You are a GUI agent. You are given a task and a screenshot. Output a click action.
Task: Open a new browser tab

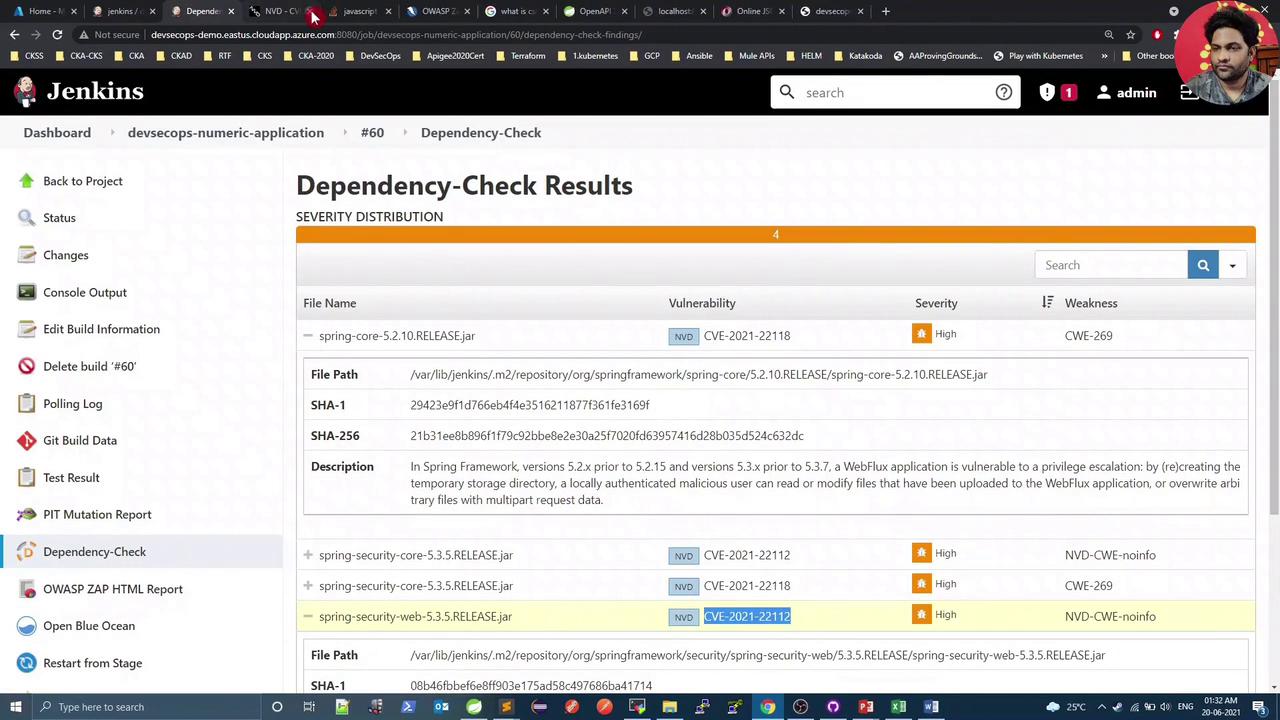(886, 11)
